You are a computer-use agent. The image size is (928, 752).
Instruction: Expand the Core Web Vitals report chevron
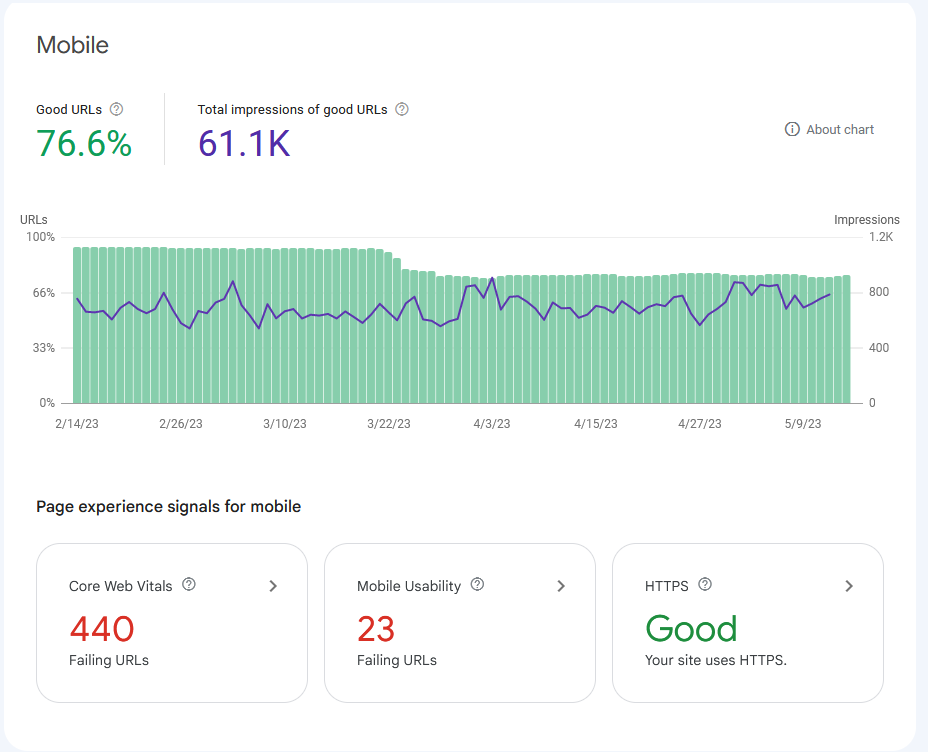273,586
